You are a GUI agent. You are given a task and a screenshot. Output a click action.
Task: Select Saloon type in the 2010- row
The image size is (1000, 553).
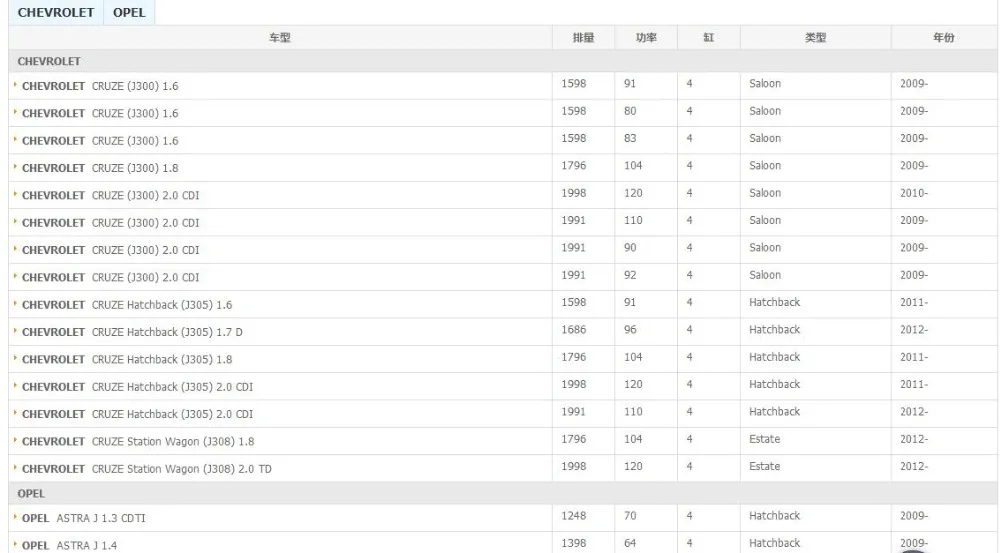(x=765, y=193)
